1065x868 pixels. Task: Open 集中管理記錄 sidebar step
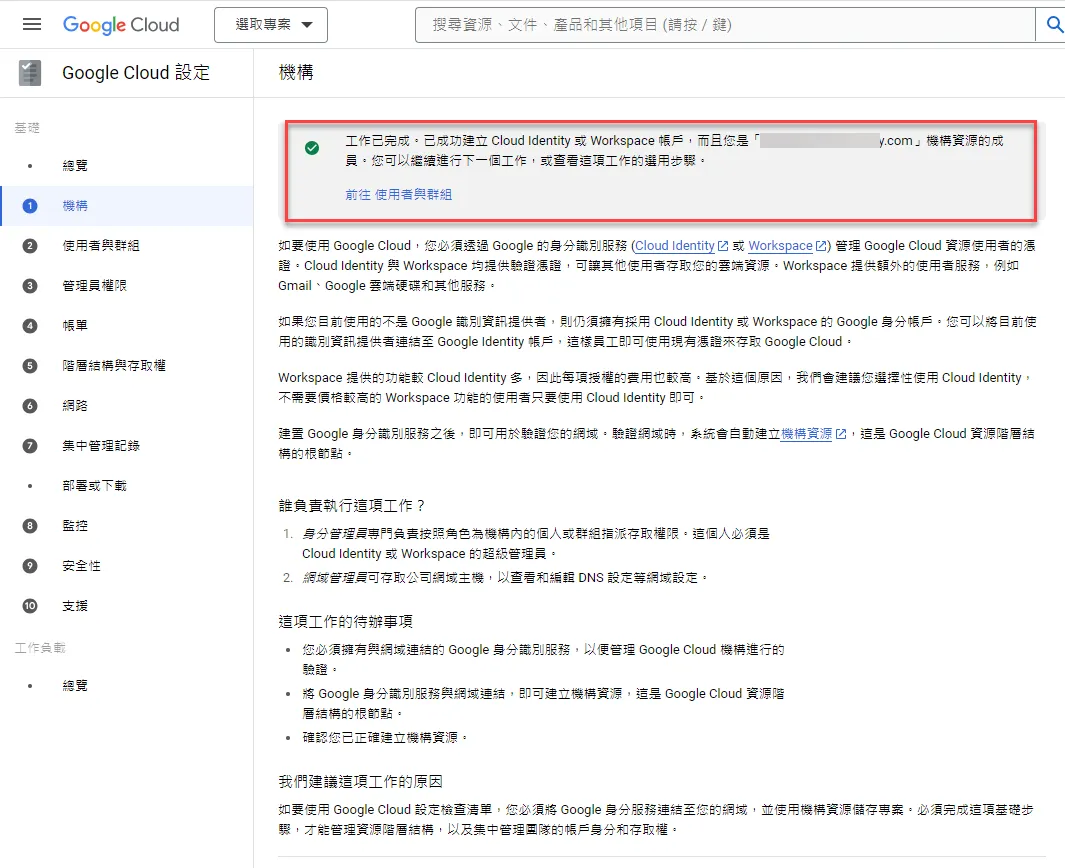(101, 446)
